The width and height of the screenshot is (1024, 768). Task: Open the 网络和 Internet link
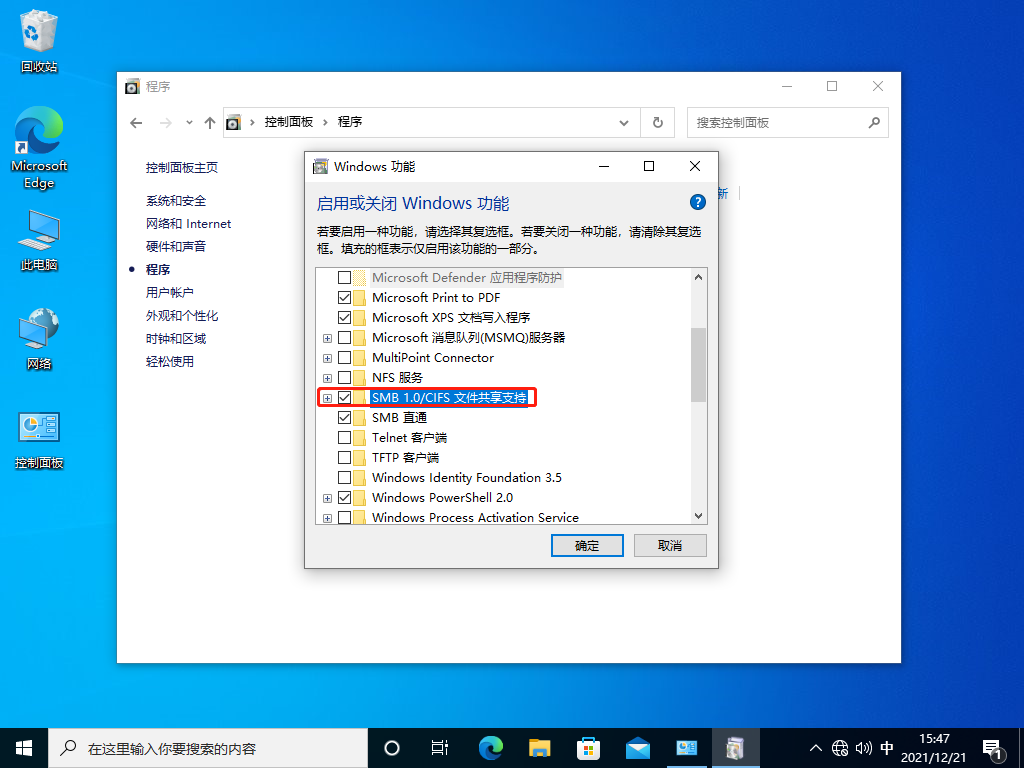[x=188, y=223]
